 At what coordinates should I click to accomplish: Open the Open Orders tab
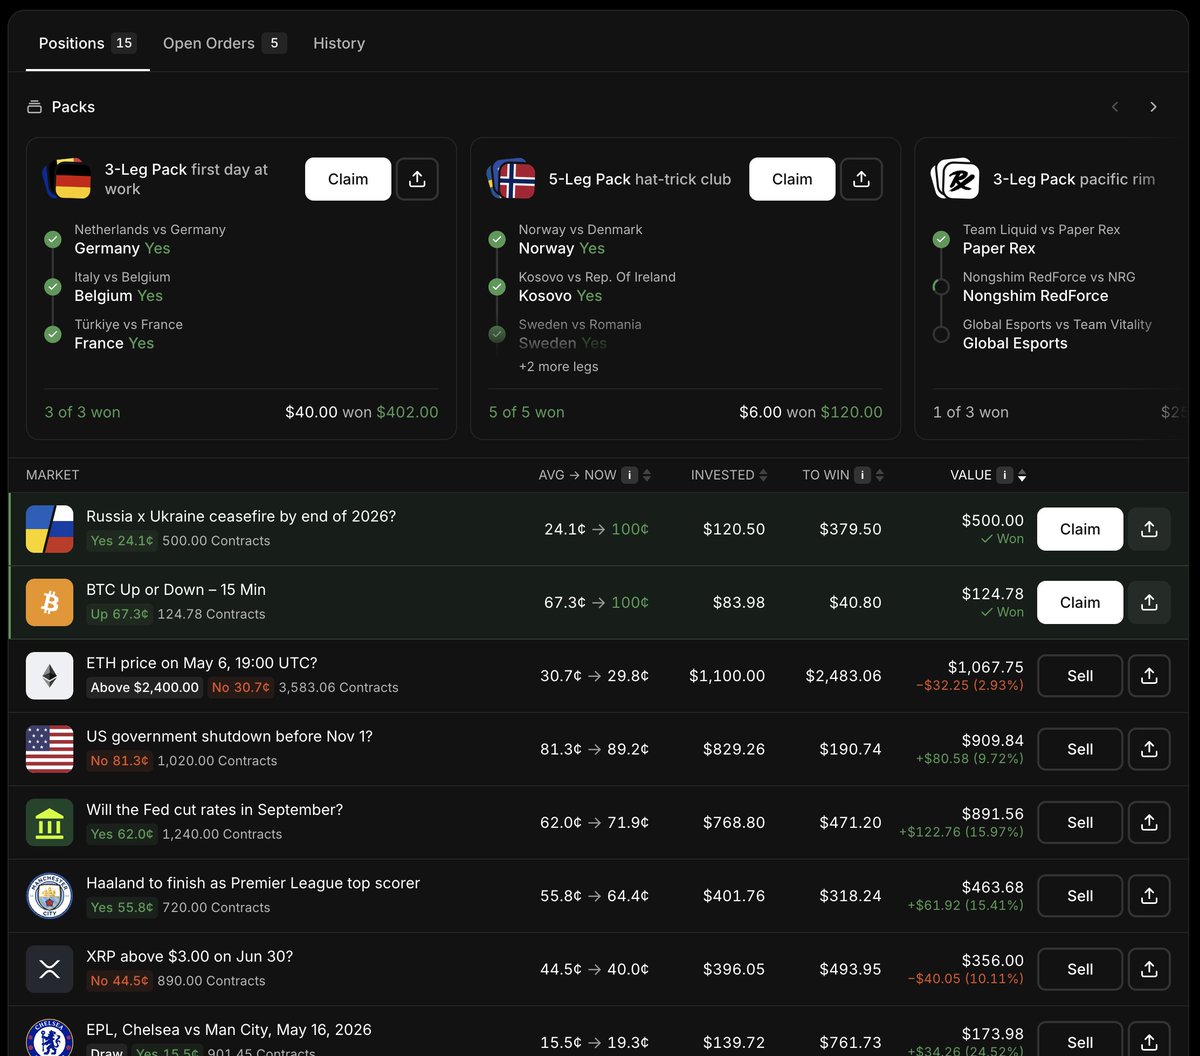pos(224,43)
